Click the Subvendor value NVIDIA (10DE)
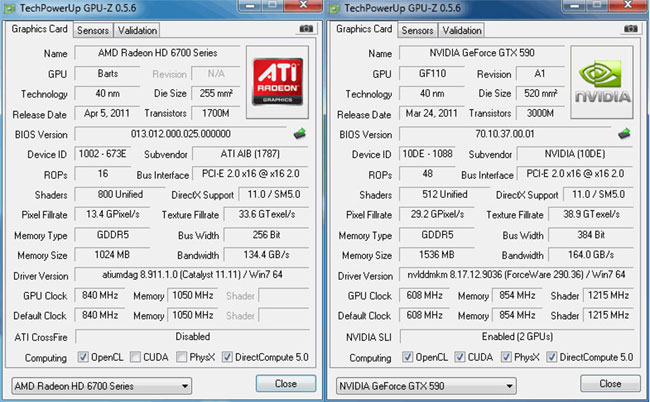 (x=575, y=154)
